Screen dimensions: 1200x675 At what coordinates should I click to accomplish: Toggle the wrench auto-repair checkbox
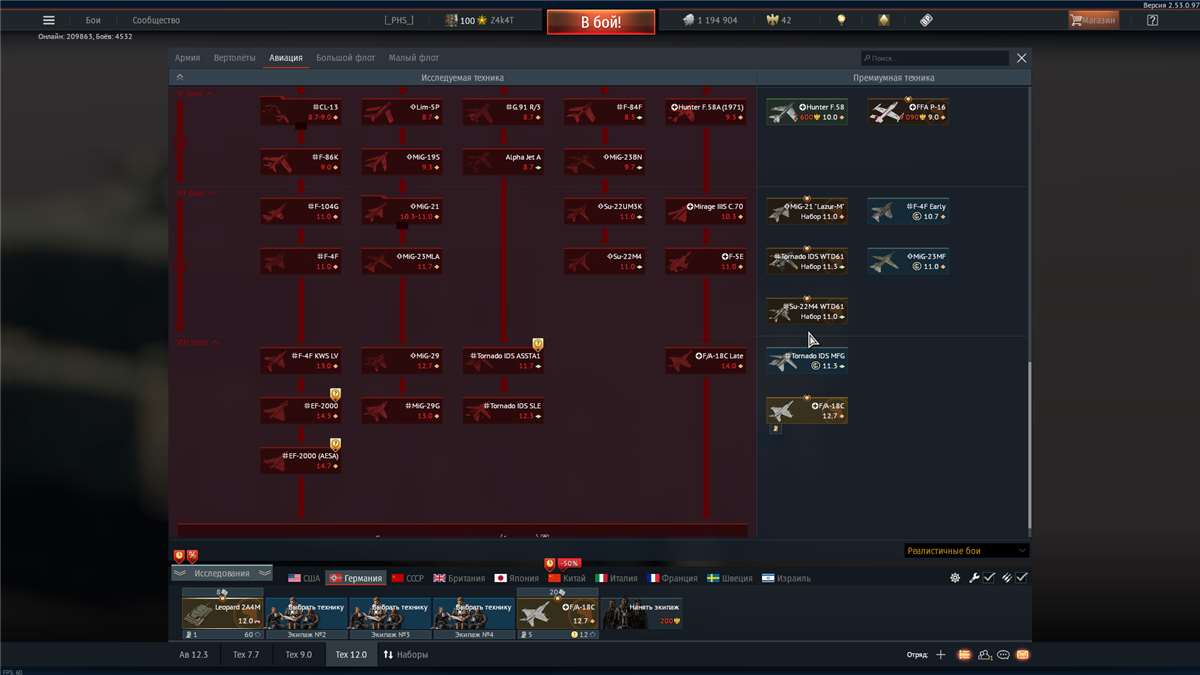coord(989,578)
